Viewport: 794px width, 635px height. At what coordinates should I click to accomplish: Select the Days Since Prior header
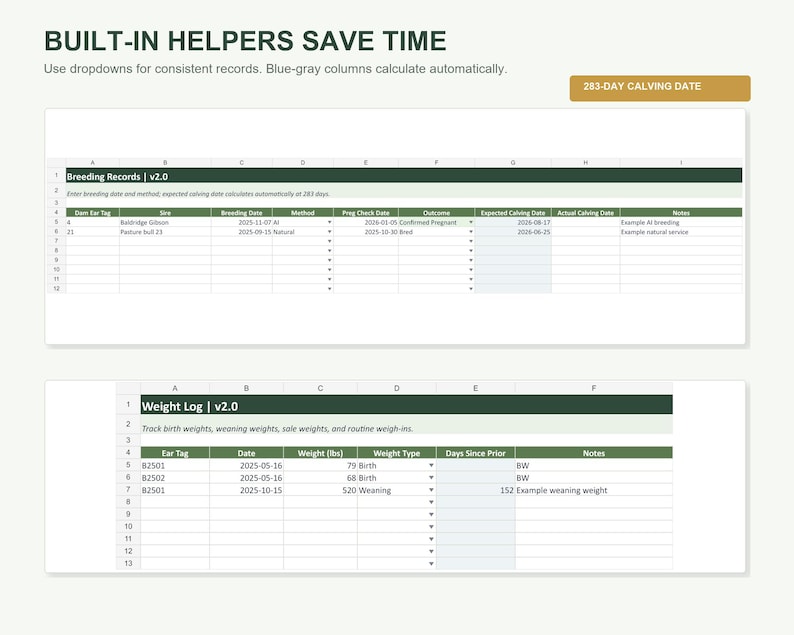point(475,453)
